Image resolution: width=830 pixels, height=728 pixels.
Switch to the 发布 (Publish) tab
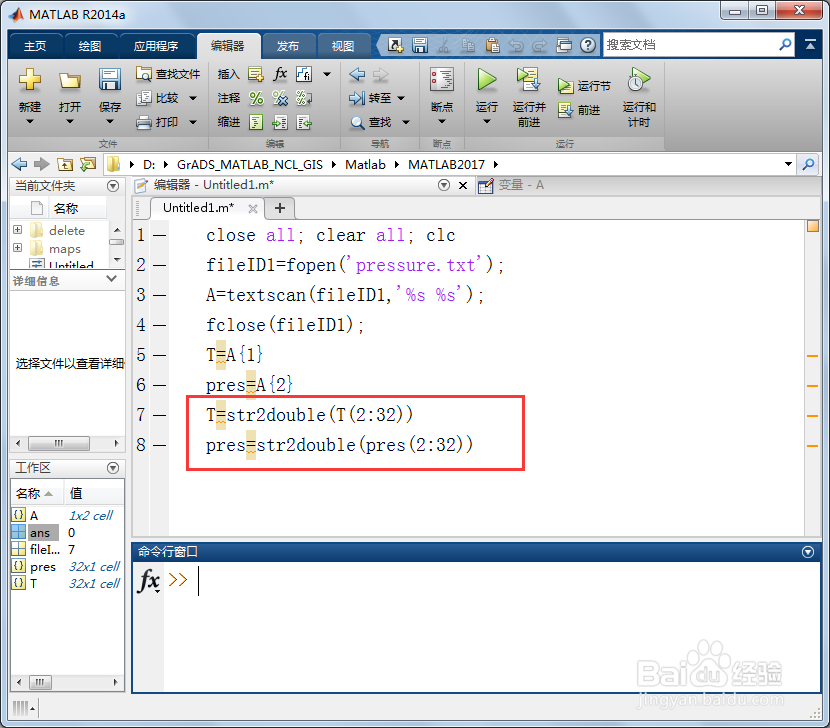[288, 46]
